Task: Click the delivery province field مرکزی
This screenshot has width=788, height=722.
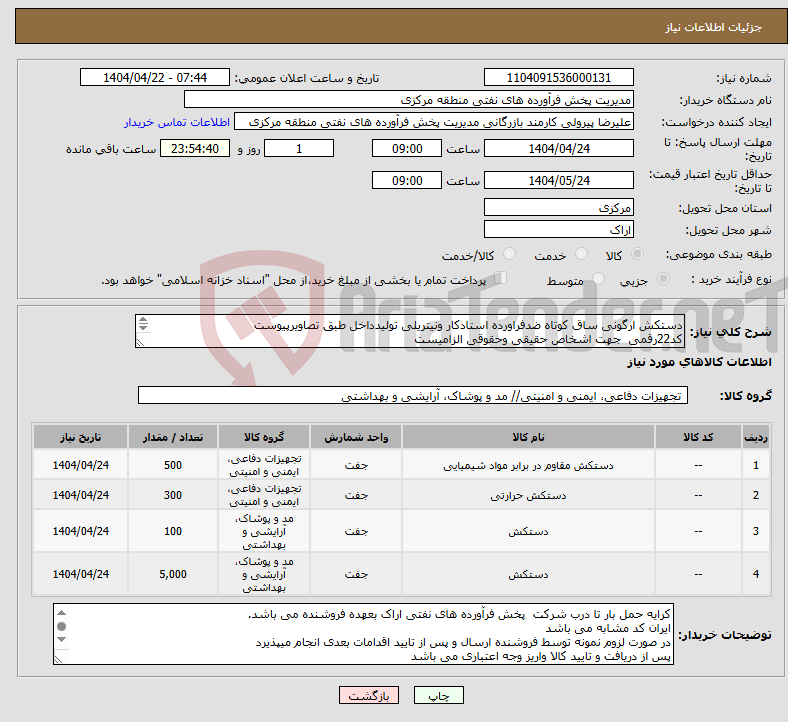Action: point(558,208)
